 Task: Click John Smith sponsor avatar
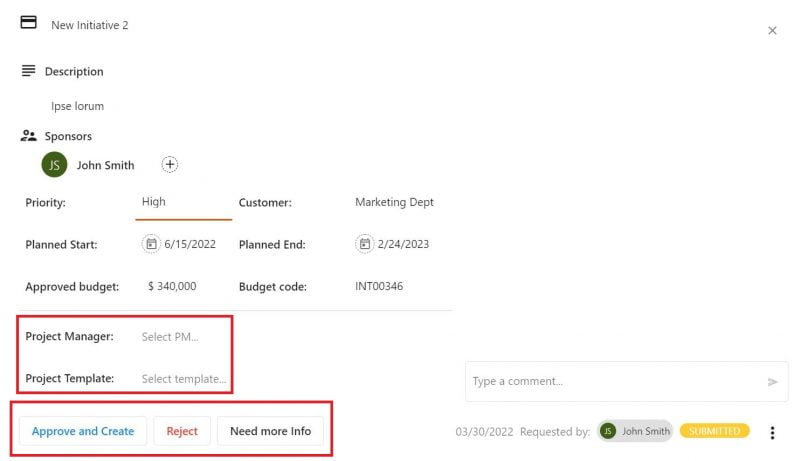(x=54, y=165)
